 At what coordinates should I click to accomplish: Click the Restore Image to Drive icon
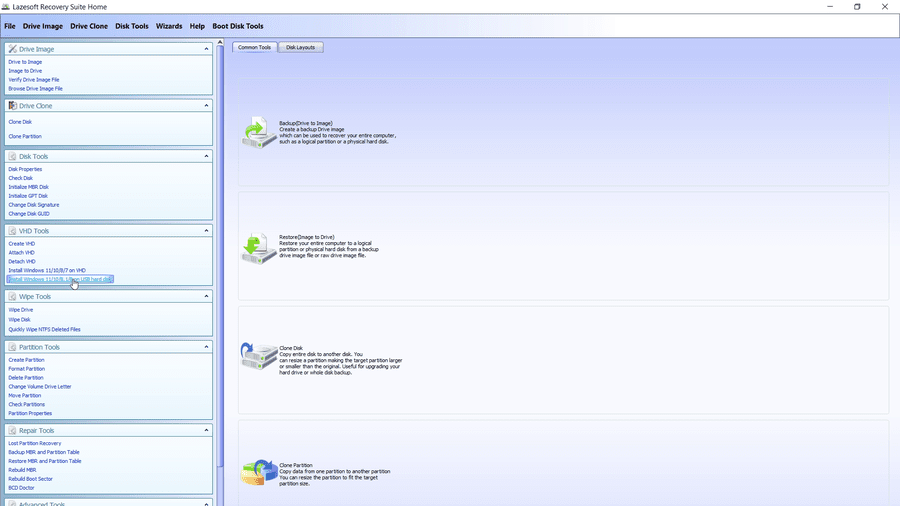pyautogui.click(x=259, y=248)
